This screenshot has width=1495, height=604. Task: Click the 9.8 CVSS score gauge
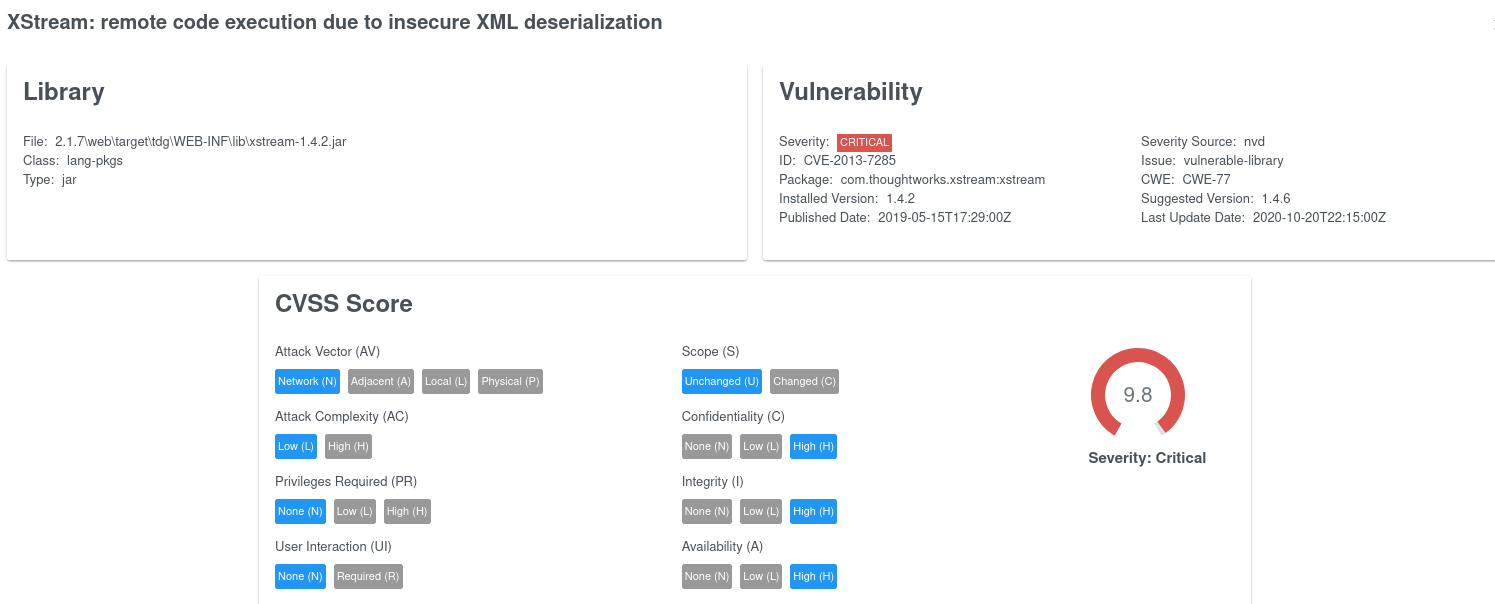click(x=1138, y=395)
